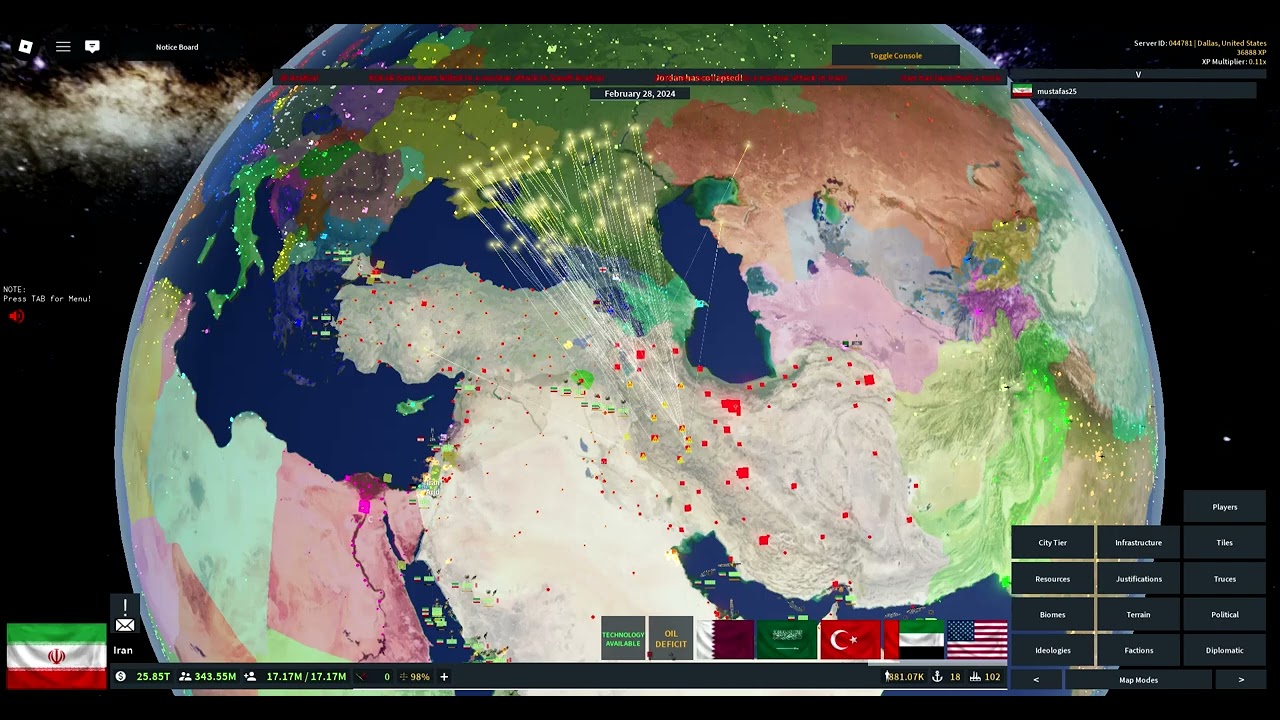The height and width of the screenshot is (720, 1280).
Task: Click the 36888 XP text
Action: 1251,53
